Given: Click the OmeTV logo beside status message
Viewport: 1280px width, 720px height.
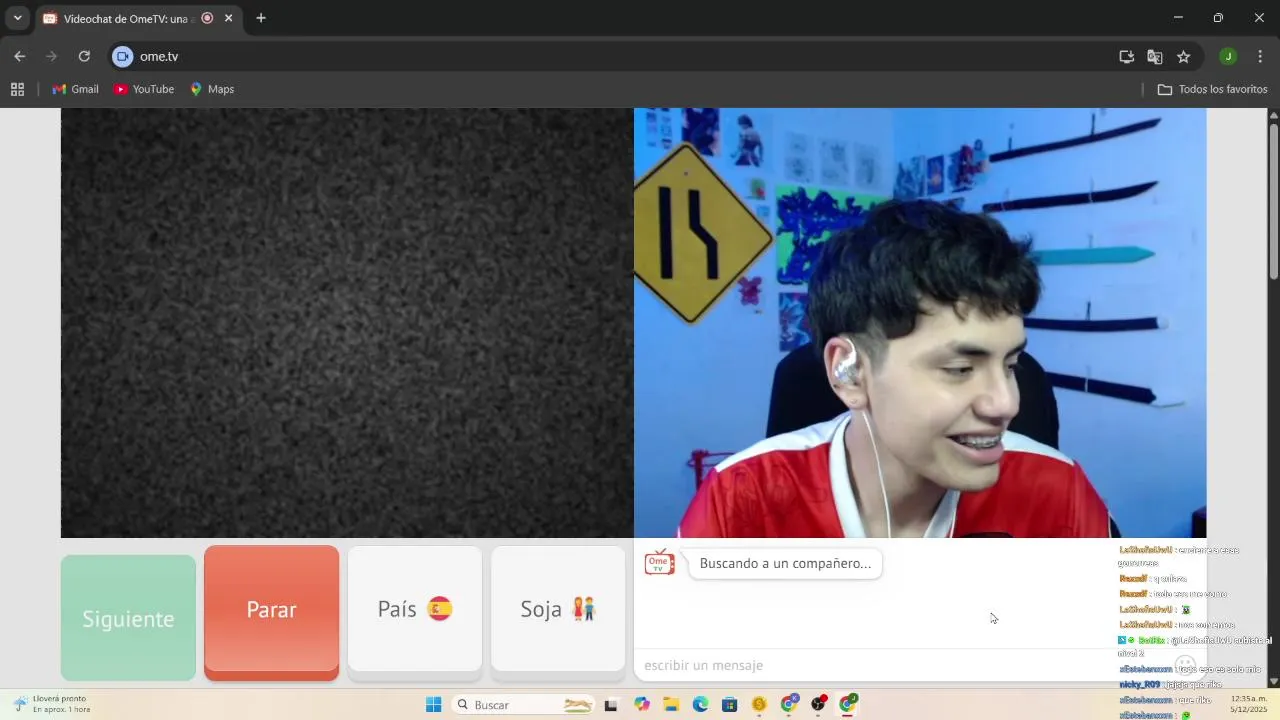Looking at the screenshot, I should (x=659, y=563).
